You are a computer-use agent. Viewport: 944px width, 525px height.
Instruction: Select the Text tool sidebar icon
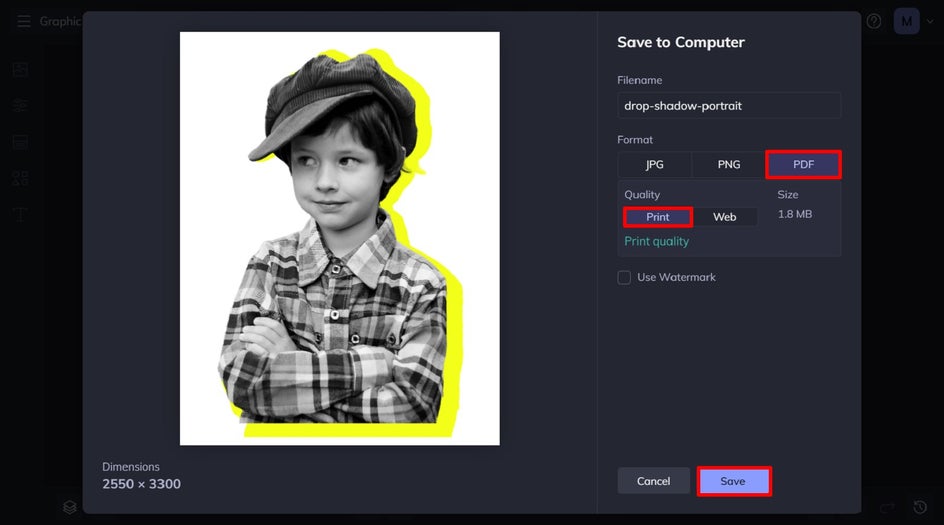[x=20, y=214]
